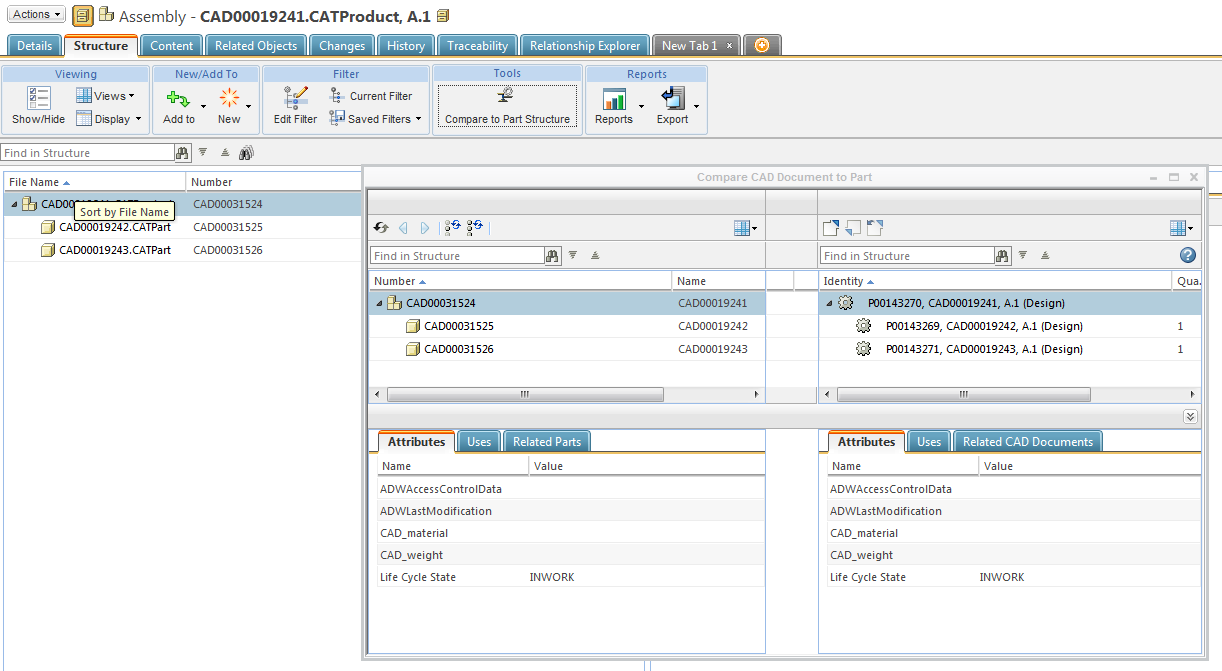
Task: Focus left pane Find in Structure field
Action: click(x=457, y=256)
